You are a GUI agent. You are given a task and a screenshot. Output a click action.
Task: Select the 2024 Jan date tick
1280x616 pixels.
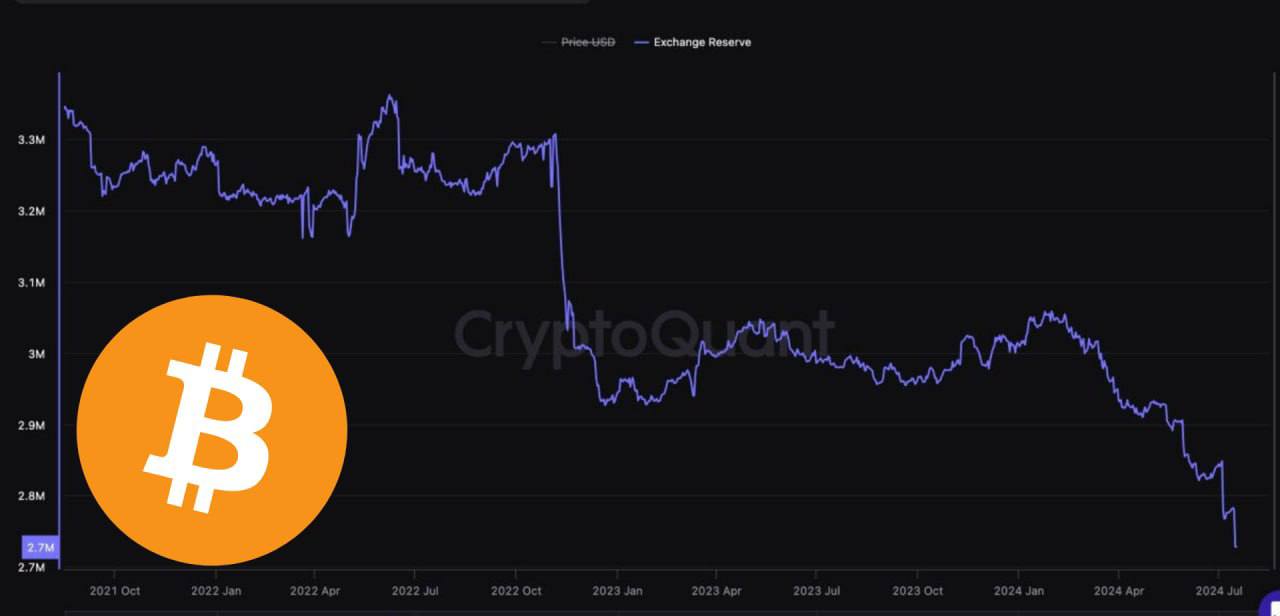1019,590
